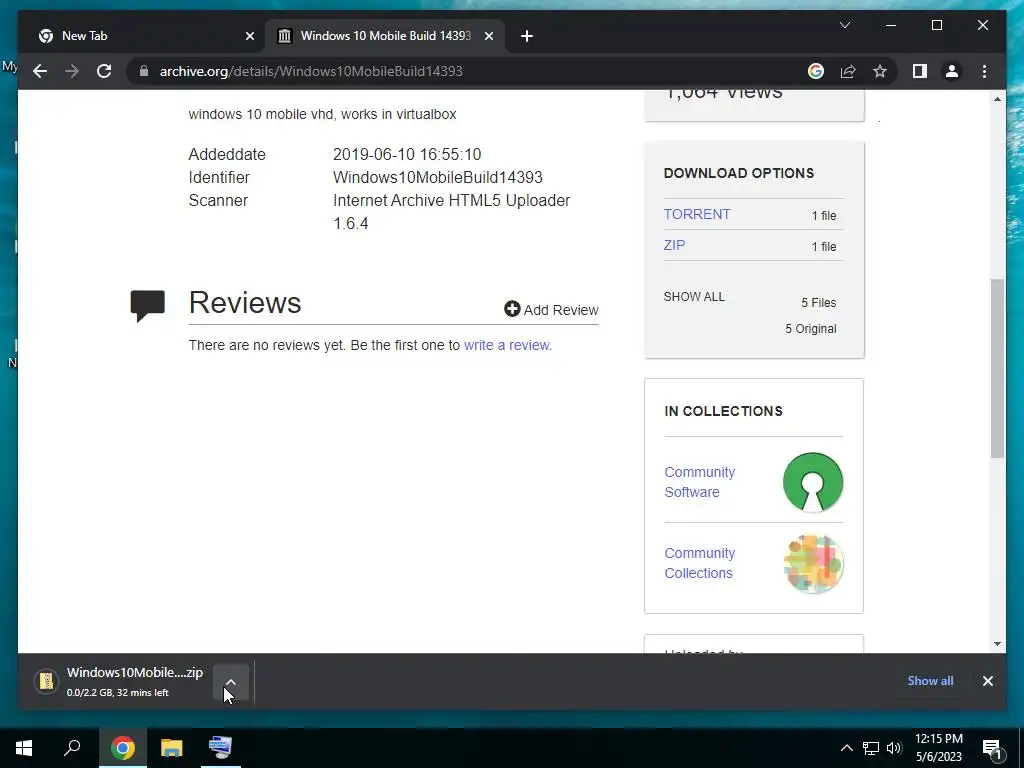Go back using the browser back arrow
Viewport: 1024px width, 768px height.
pos(40,71)
